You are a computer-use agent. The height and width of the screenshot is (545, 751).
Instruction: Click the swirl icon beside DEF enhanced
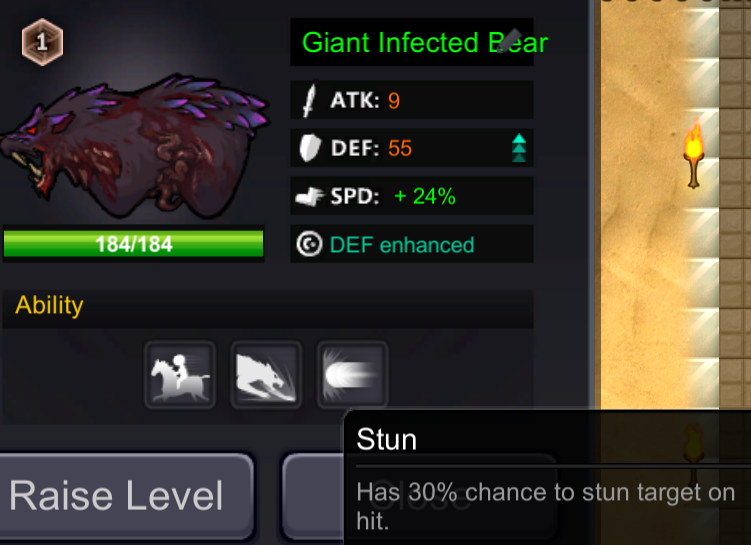[x=309, y=244]
